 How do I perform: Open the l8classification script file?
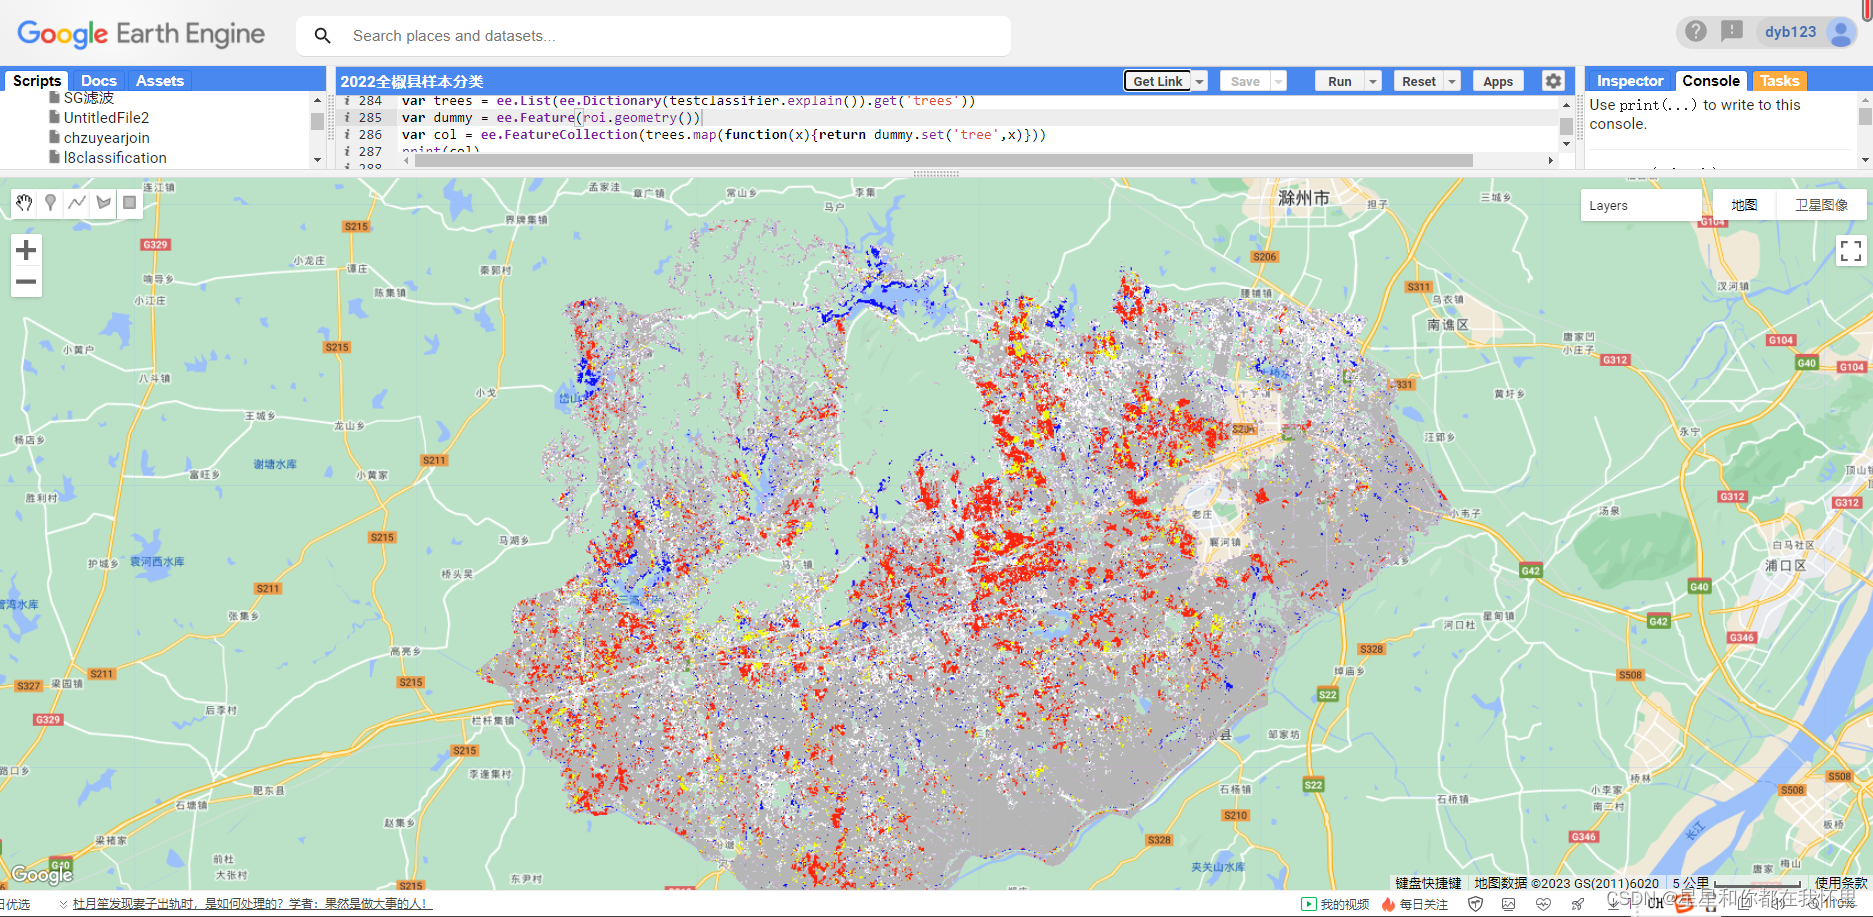click(115, 158)
